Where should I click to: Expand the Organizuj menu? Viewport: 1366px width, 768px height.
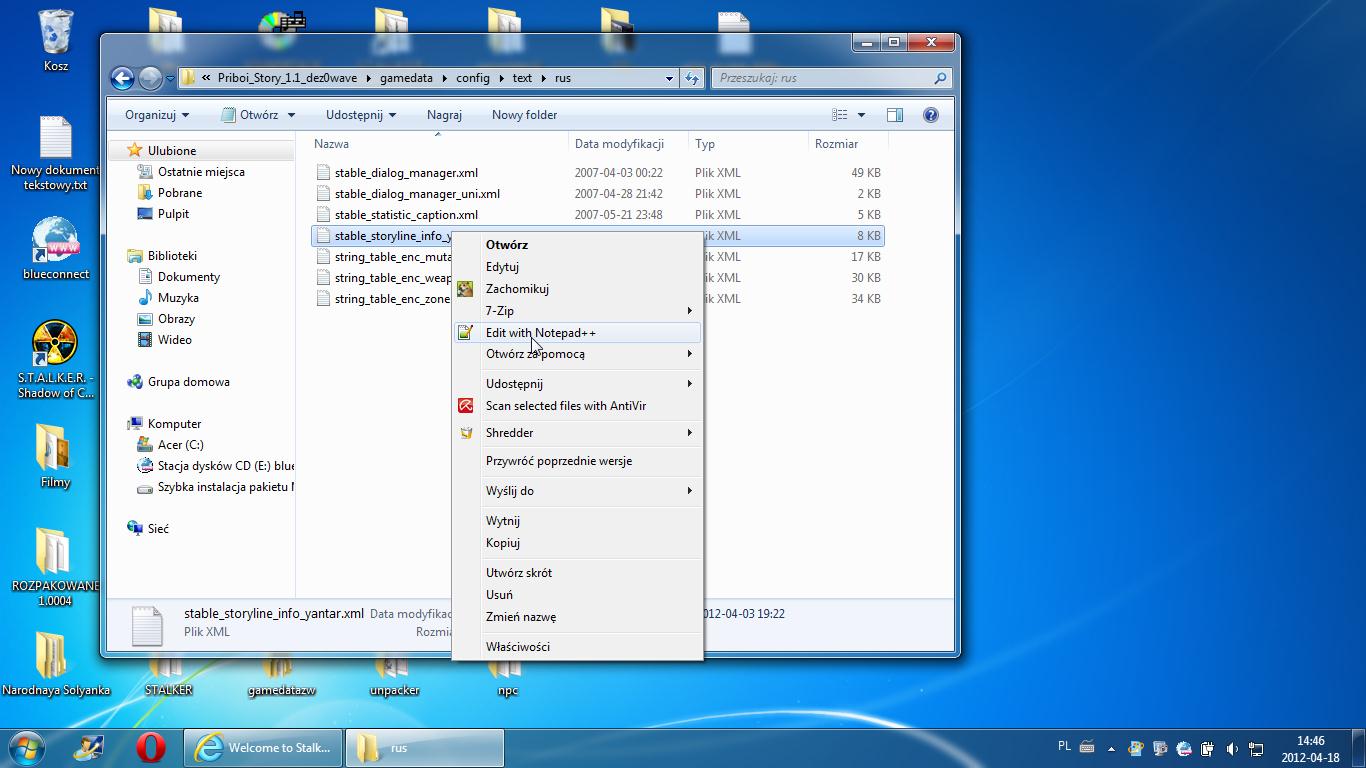(157, 115)
